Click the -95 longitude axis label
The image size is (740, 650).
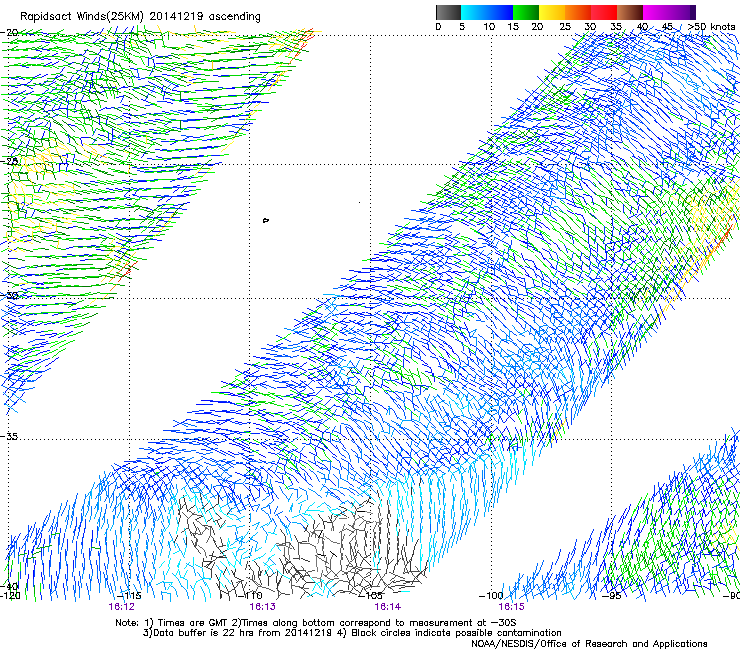tap(612, 595)
